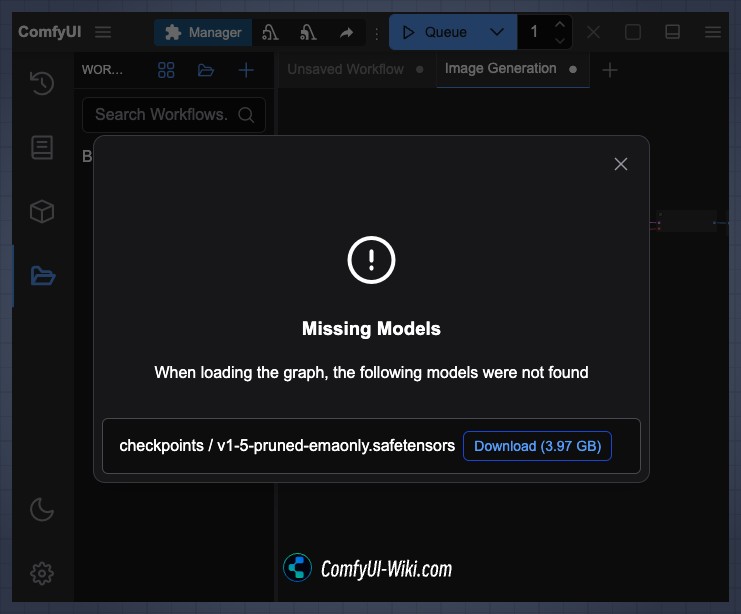Click Download (3.97 GB) button
The width and height of the screenshot is (741, 614).
pos(537,446)
